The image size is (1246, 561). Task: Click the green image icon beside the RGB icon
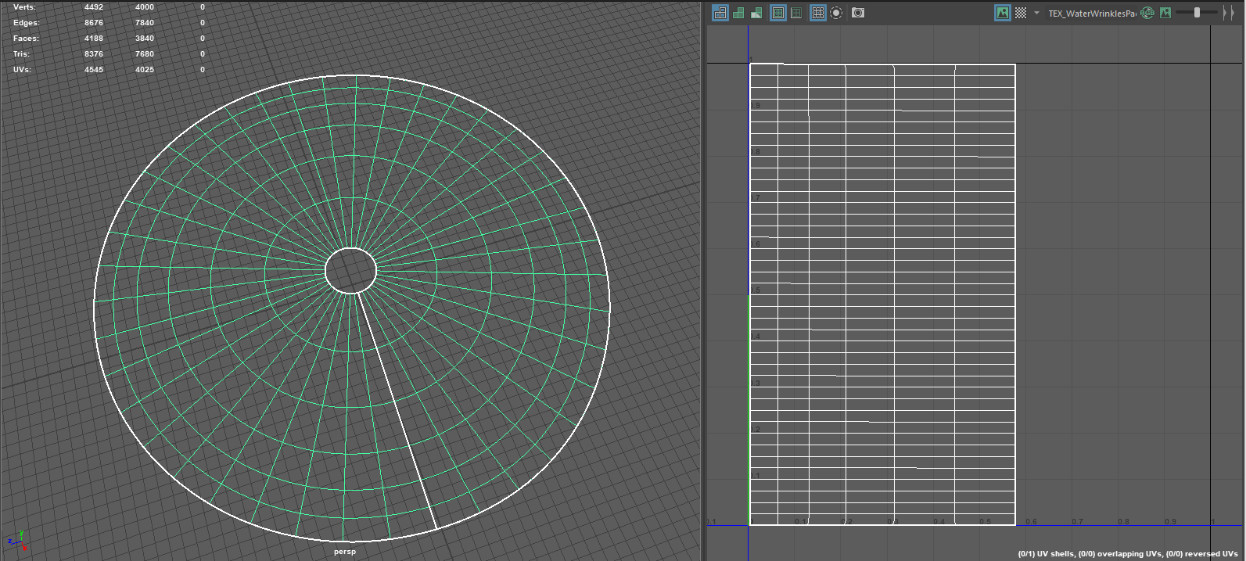tap(1165, 13)
